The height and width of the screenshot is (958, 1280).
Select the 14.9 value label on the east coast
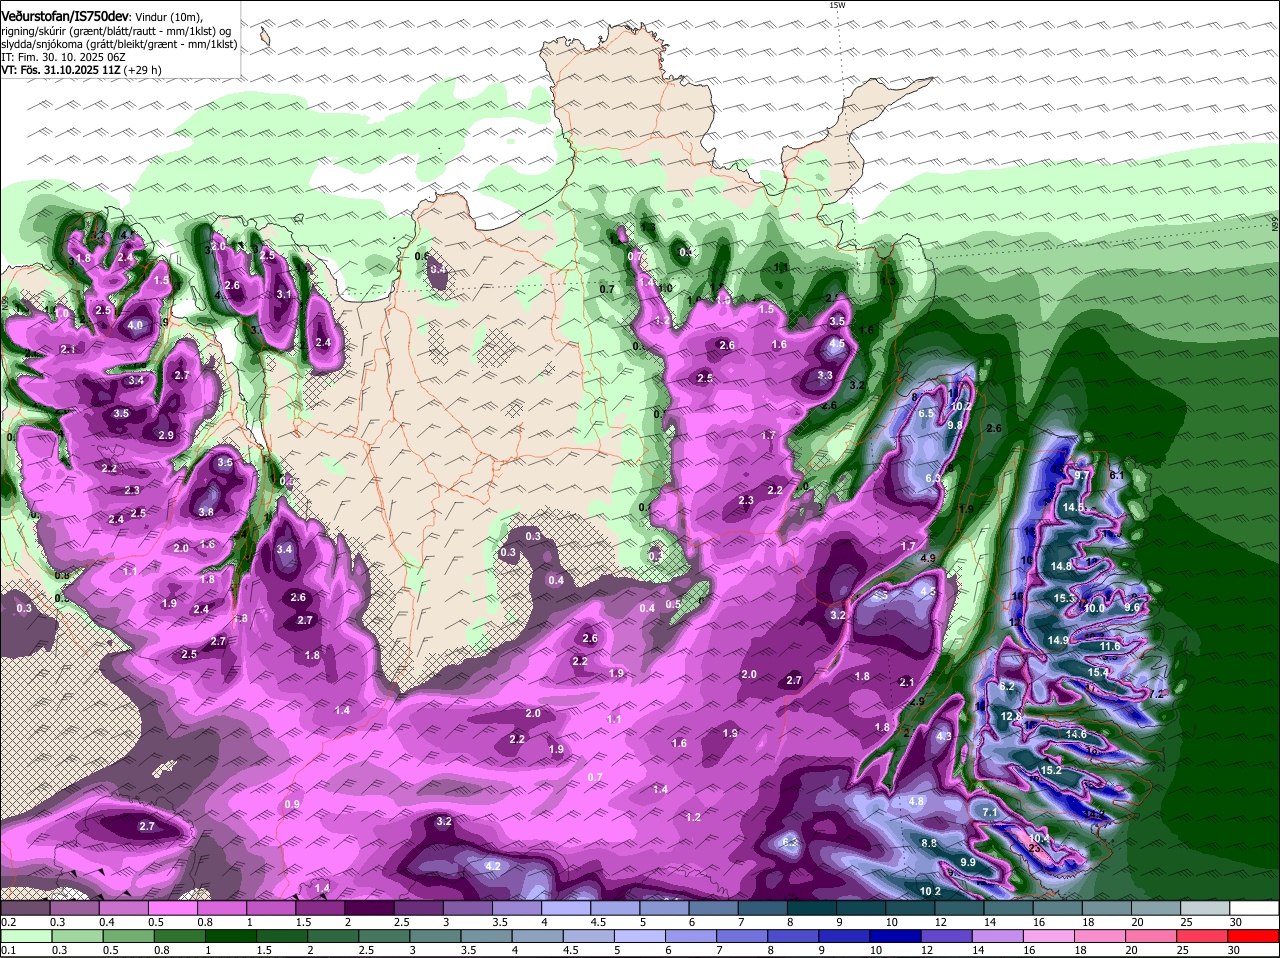(1058, 640)
